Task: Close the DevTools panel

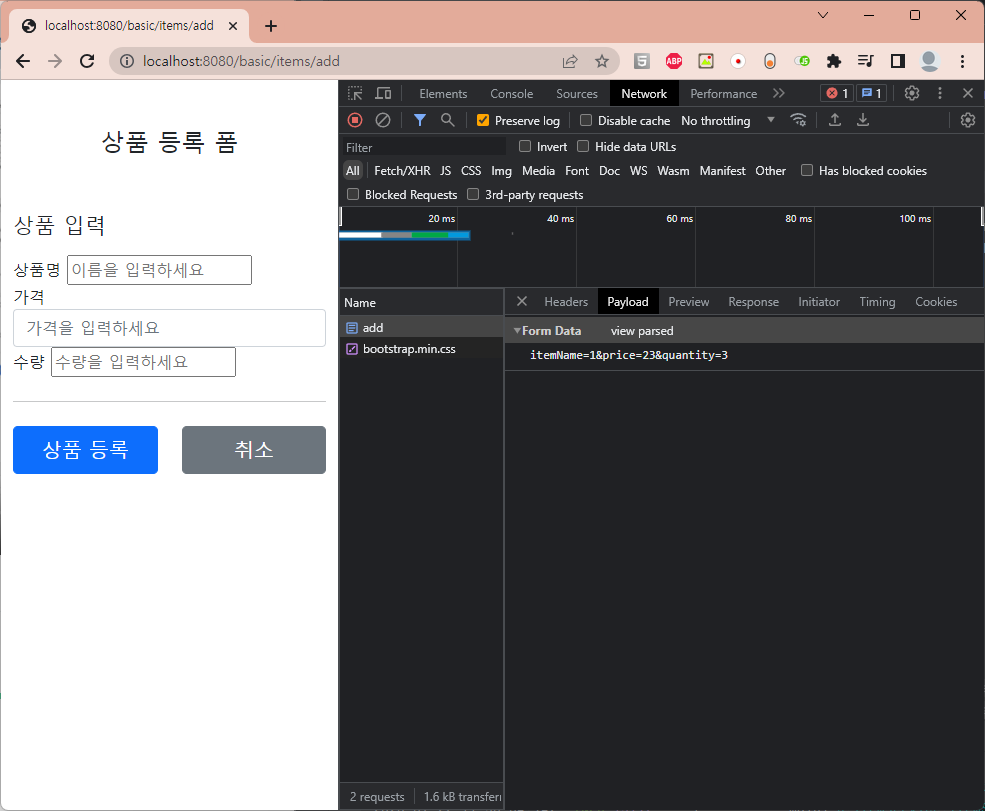Action: click(x=968, y=94)
